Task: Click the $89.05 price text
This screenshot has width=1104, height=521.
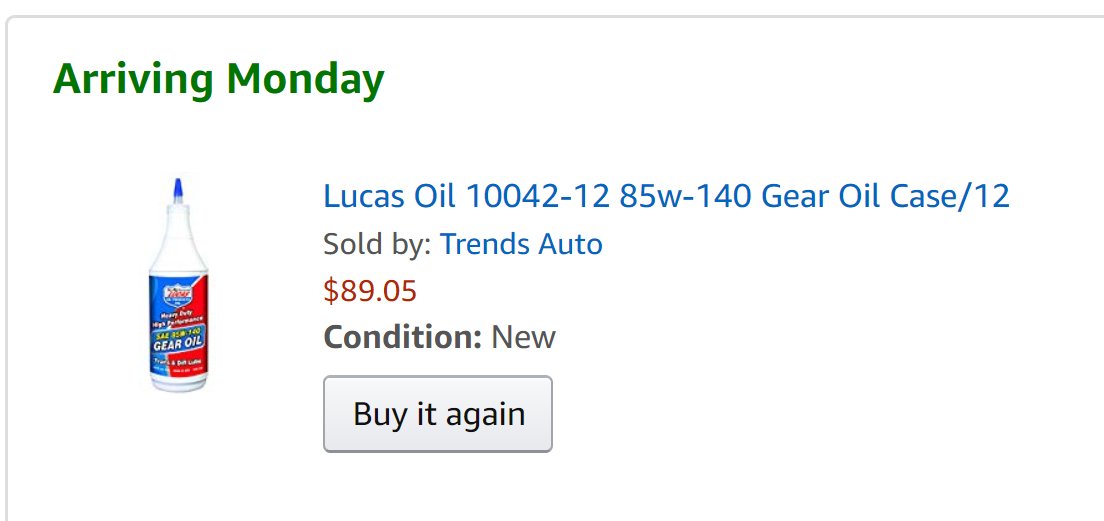Action: [x=370, y=291]
